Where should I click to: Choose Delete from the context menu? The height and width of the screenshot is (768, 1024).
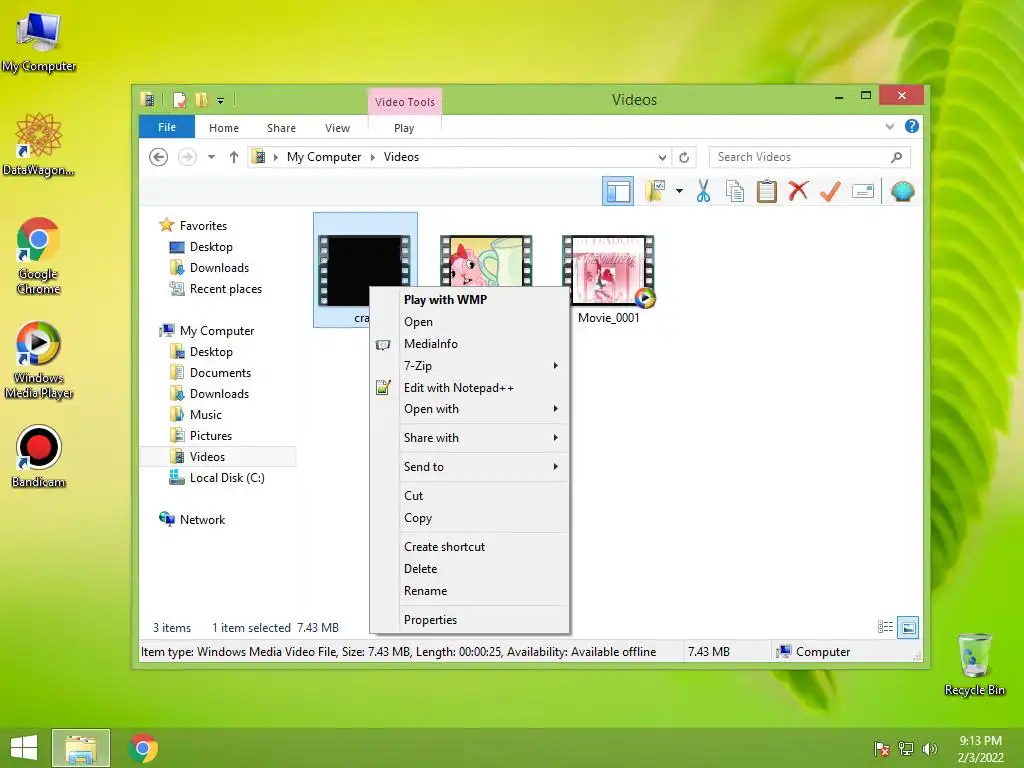coord(469,569)
